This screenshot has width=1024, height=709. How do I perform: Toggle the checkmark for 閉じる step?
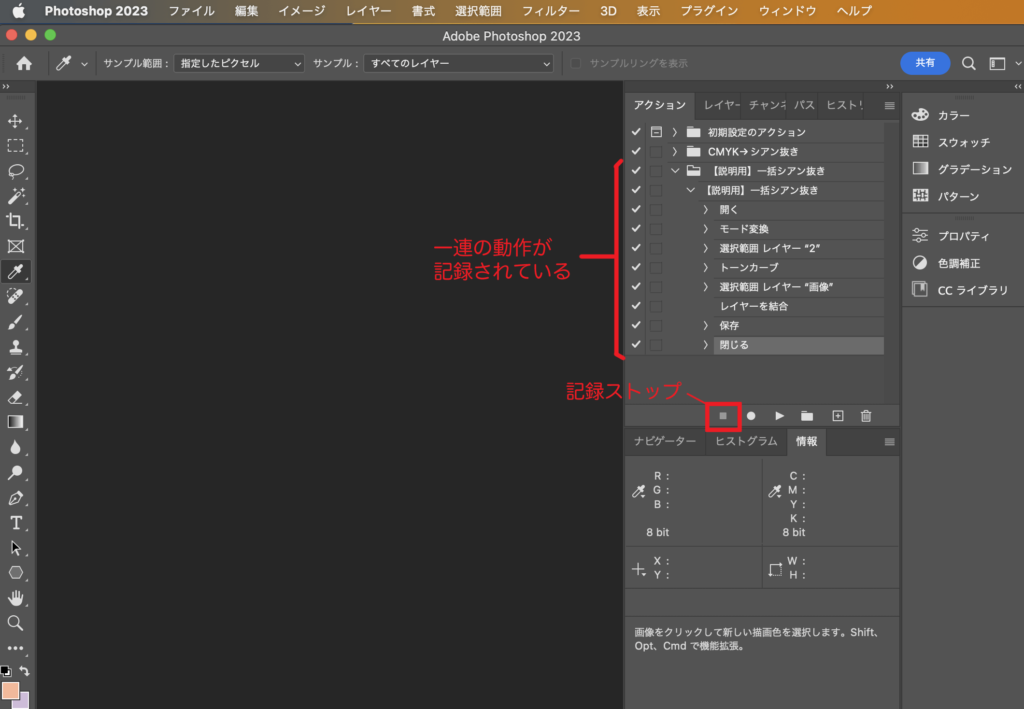pyautogui.click(x=636, y=345)
